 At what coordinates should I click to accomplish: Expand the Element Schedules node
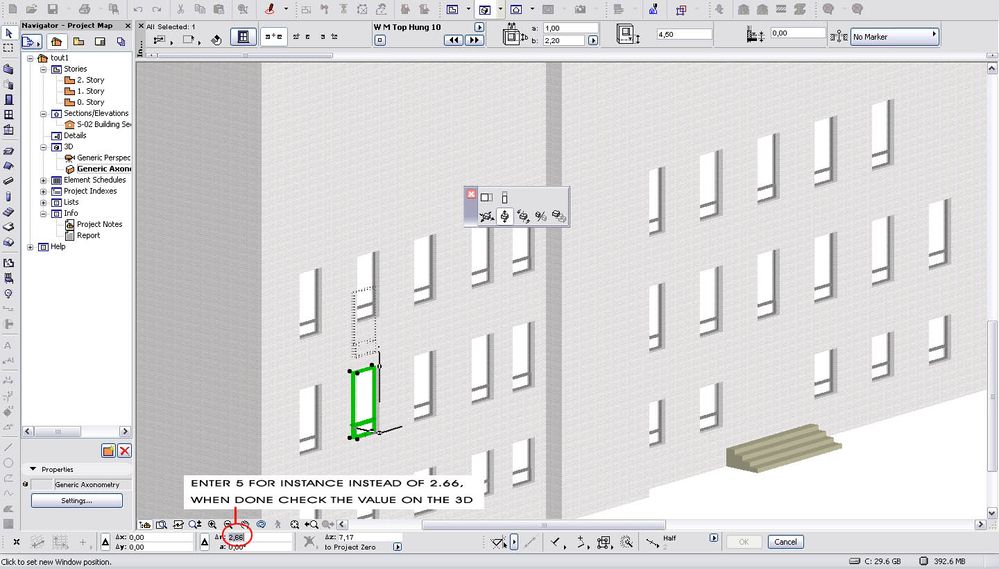(43, 180)
